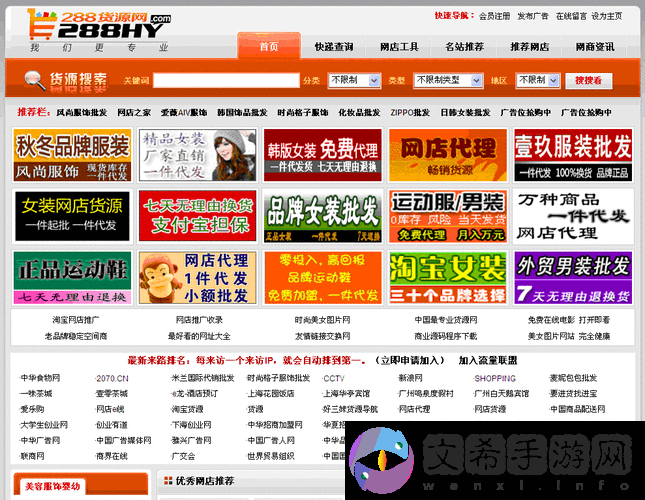The width and height of the screenshot is (645, 500).
Task: Click the magnifier icon beside 货源搜索
Action: [x=35, y=80]
